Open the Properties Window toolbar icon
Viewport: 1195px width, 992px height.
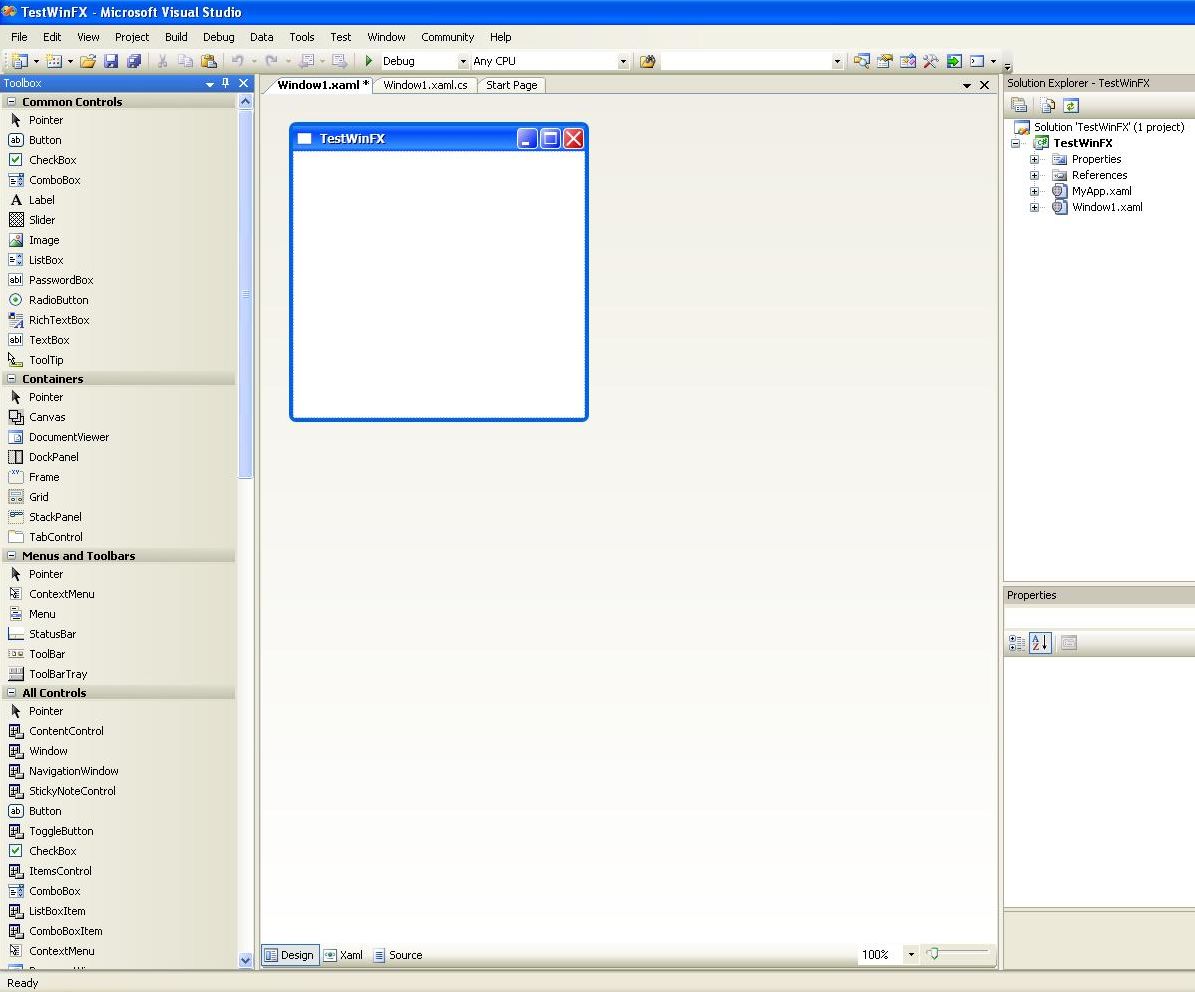click(x=885, y=61)
